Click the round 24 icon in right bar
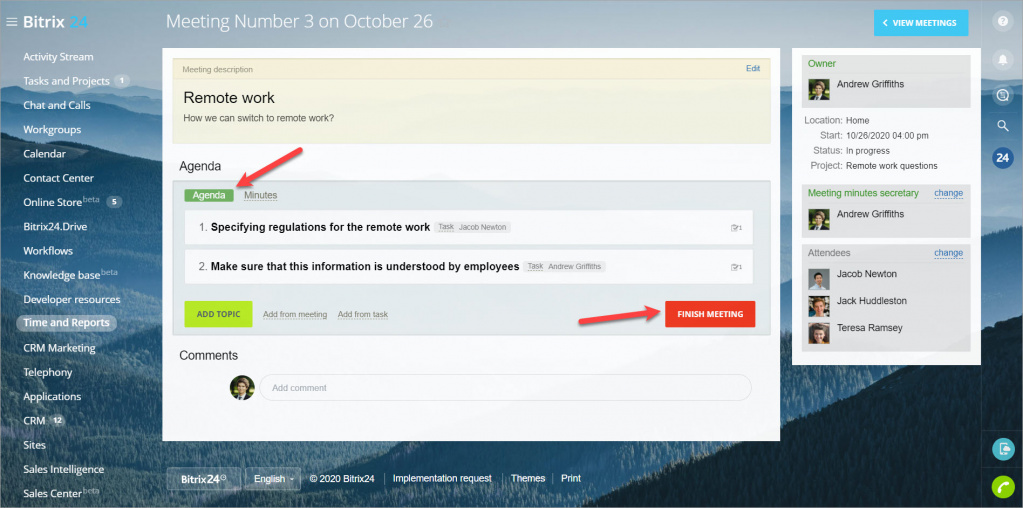Viewport: 1023px width, 508px height. tap(1003, 158)
